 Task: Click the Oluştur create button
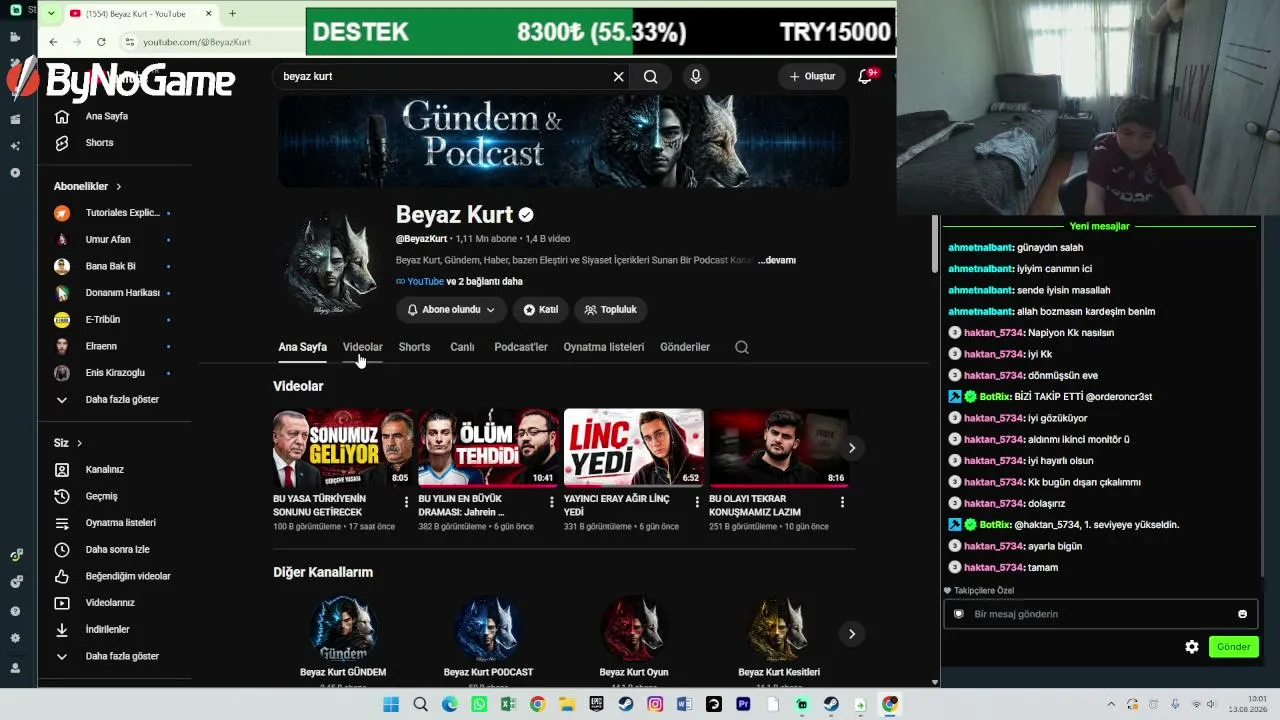point(812,76)
